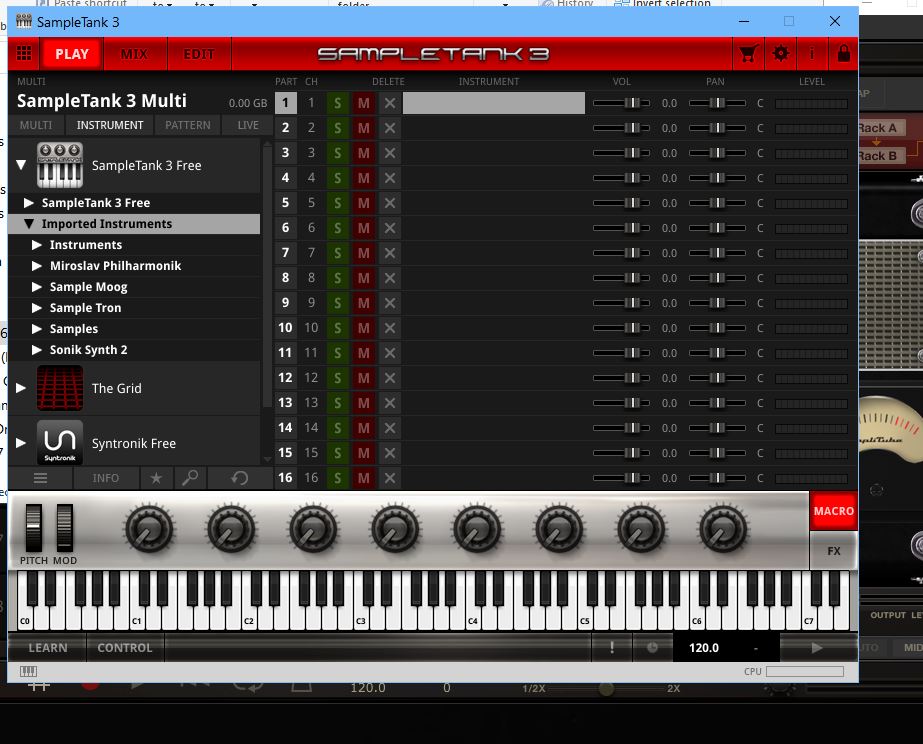This screenshot has height=744, width=923.
Task: Click the LEARN button
Action: (48, 647)
